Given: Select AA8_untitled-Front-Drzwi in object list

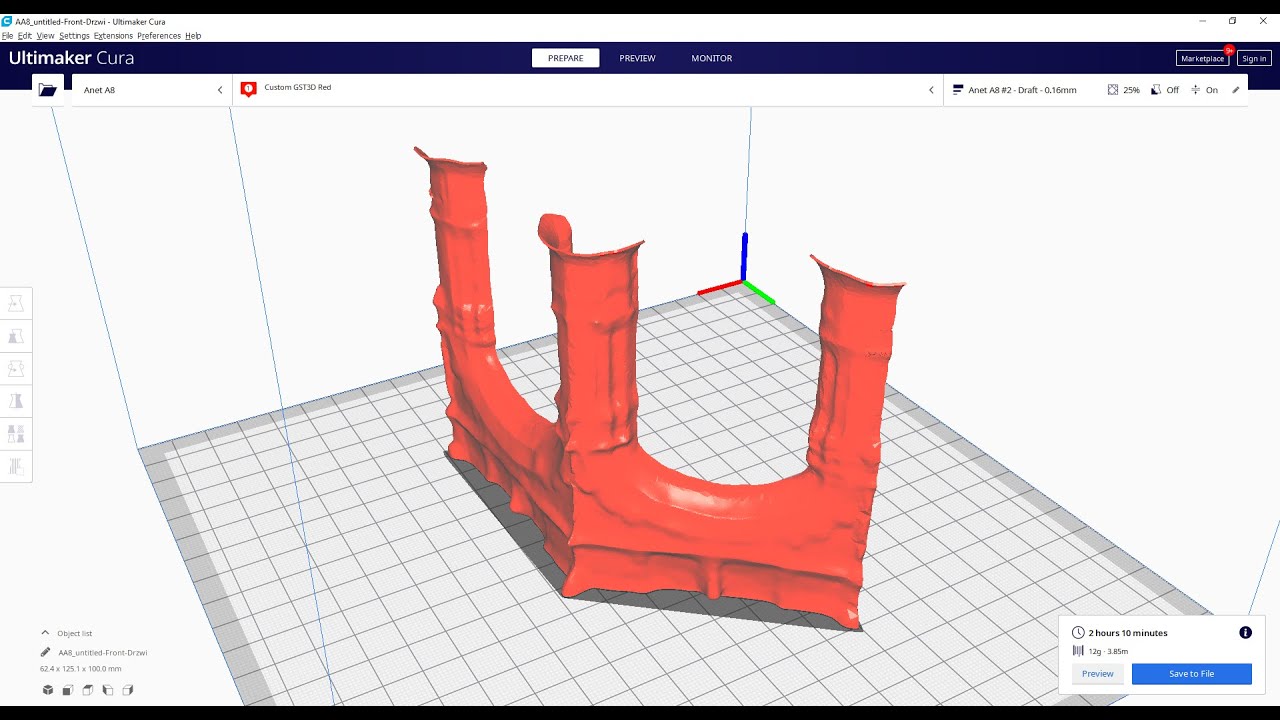Looking at the screenshot, I should point(102,652).
